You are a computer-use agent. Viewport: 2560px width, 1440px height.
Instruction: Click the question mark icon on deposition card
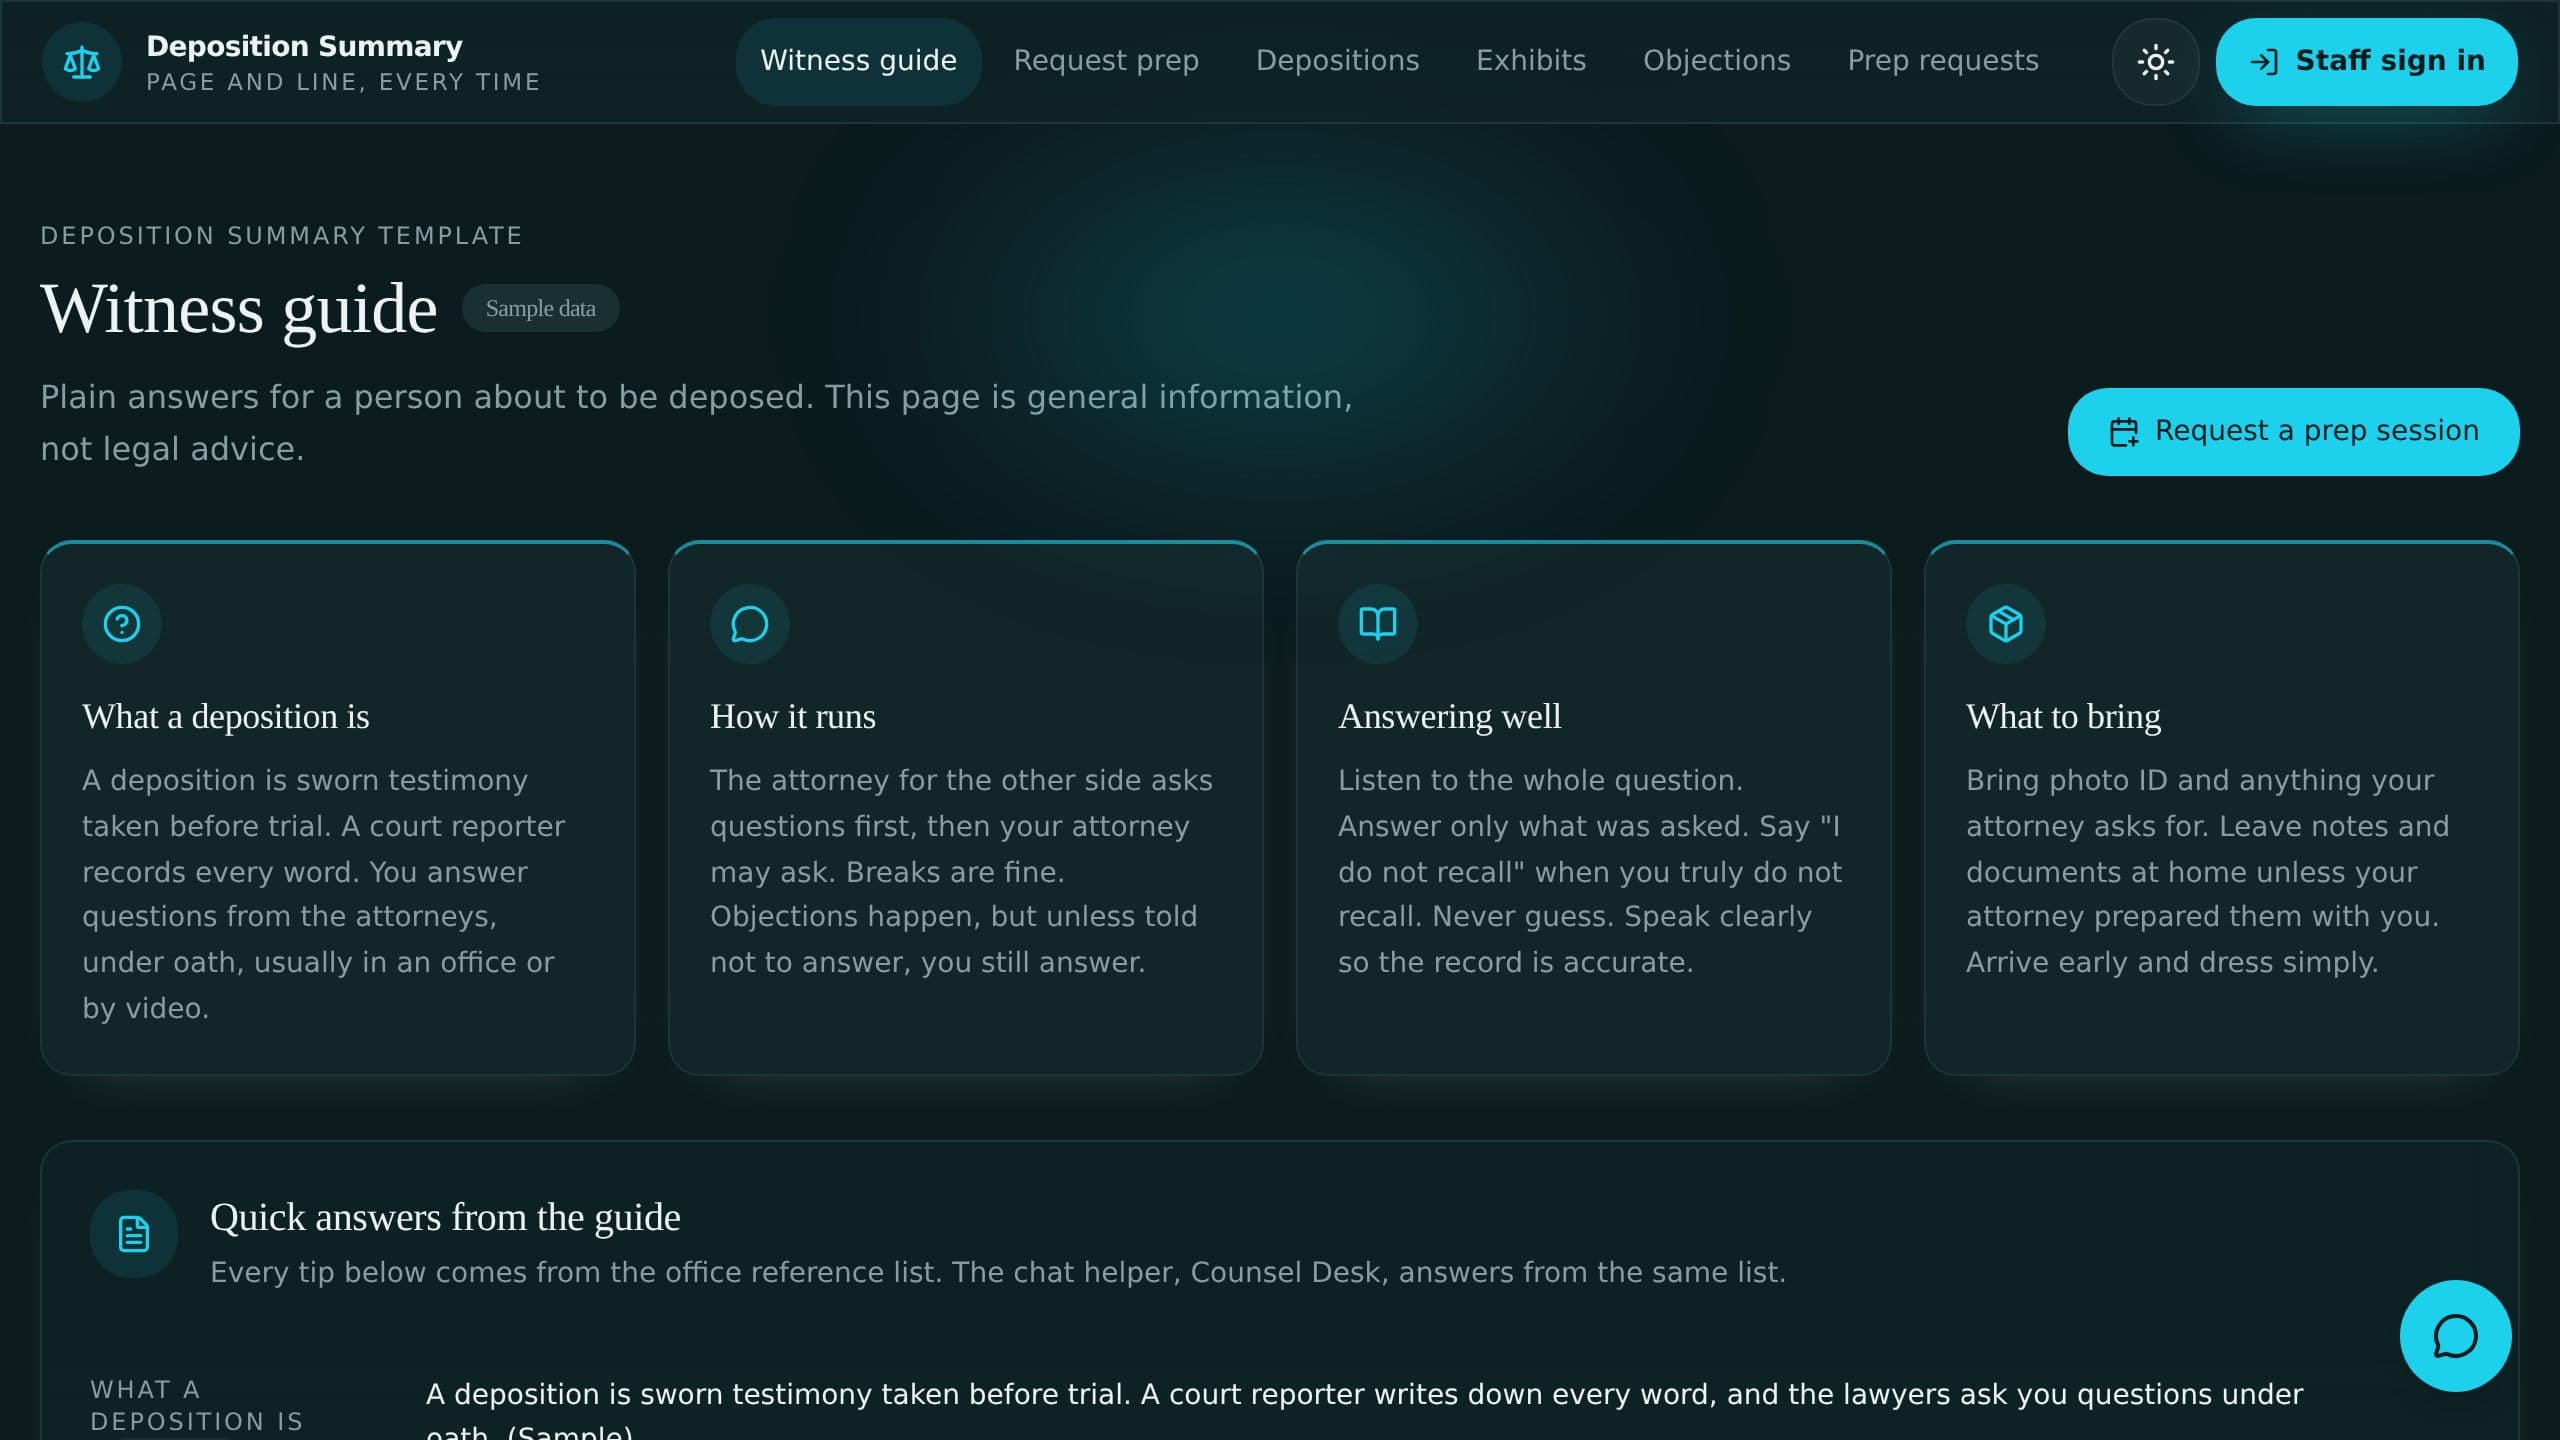click(122, 624)
